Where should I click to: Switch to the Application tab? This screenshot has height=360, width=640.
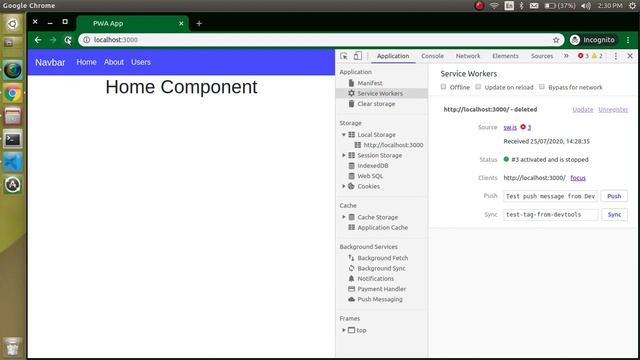click(393, 56)
